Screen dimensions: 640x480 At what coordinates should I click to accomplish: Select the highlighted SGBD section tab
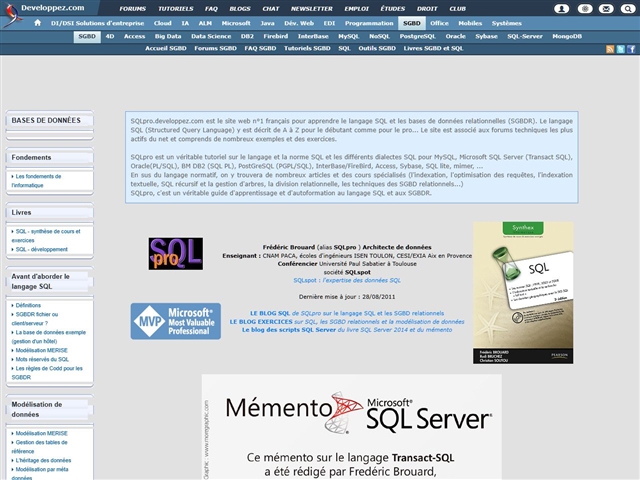point(411,23)
